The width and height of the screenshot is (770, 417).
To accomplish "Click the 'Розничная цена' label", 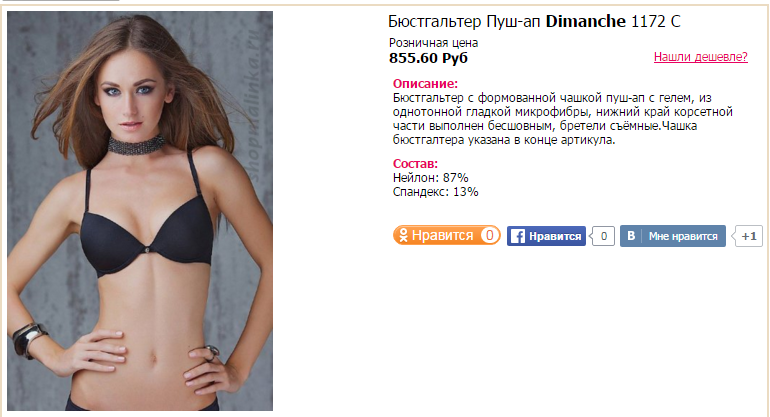I will [433, 43].
